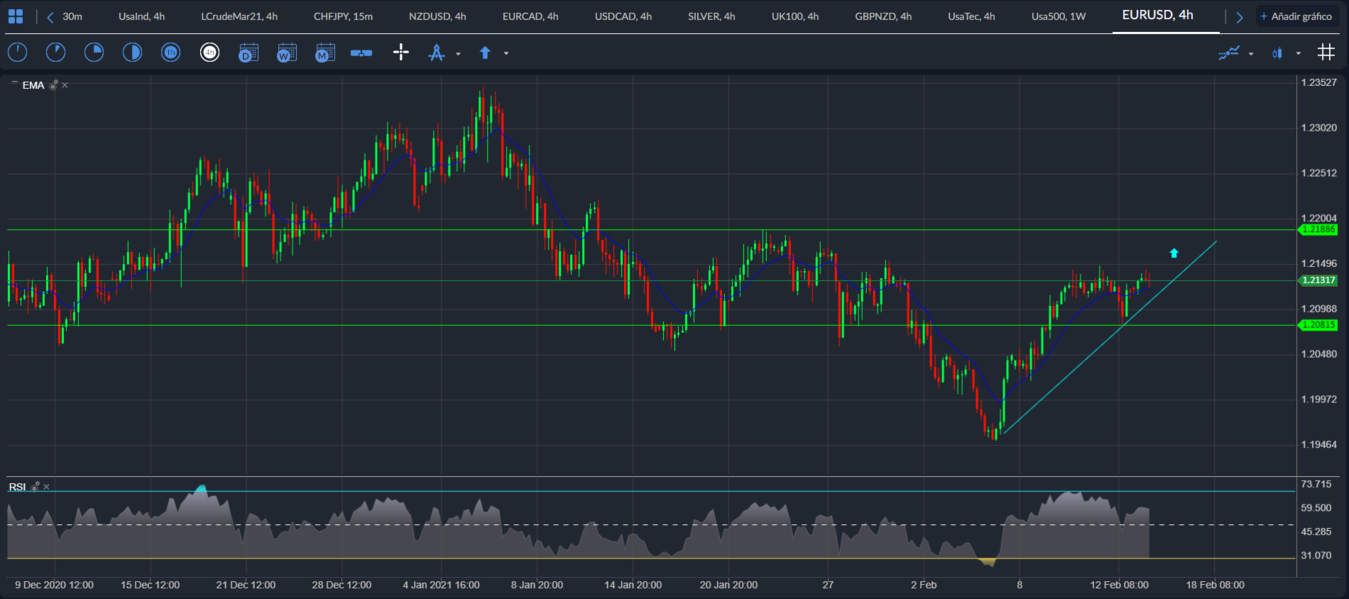Activate the crosshair cursor tool
Viewport: 1349px width, 599px height.
401,52
